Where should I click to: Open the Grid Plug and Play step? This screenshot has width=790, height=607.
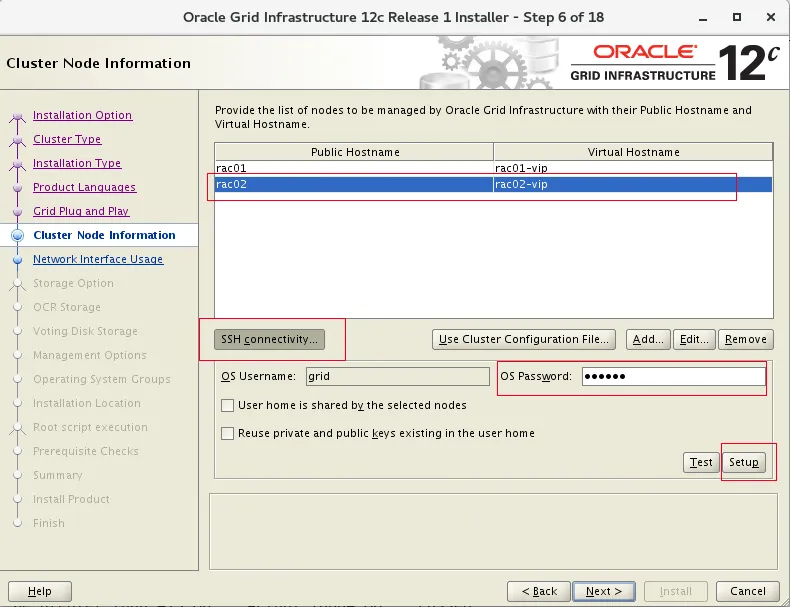(81, 211)
